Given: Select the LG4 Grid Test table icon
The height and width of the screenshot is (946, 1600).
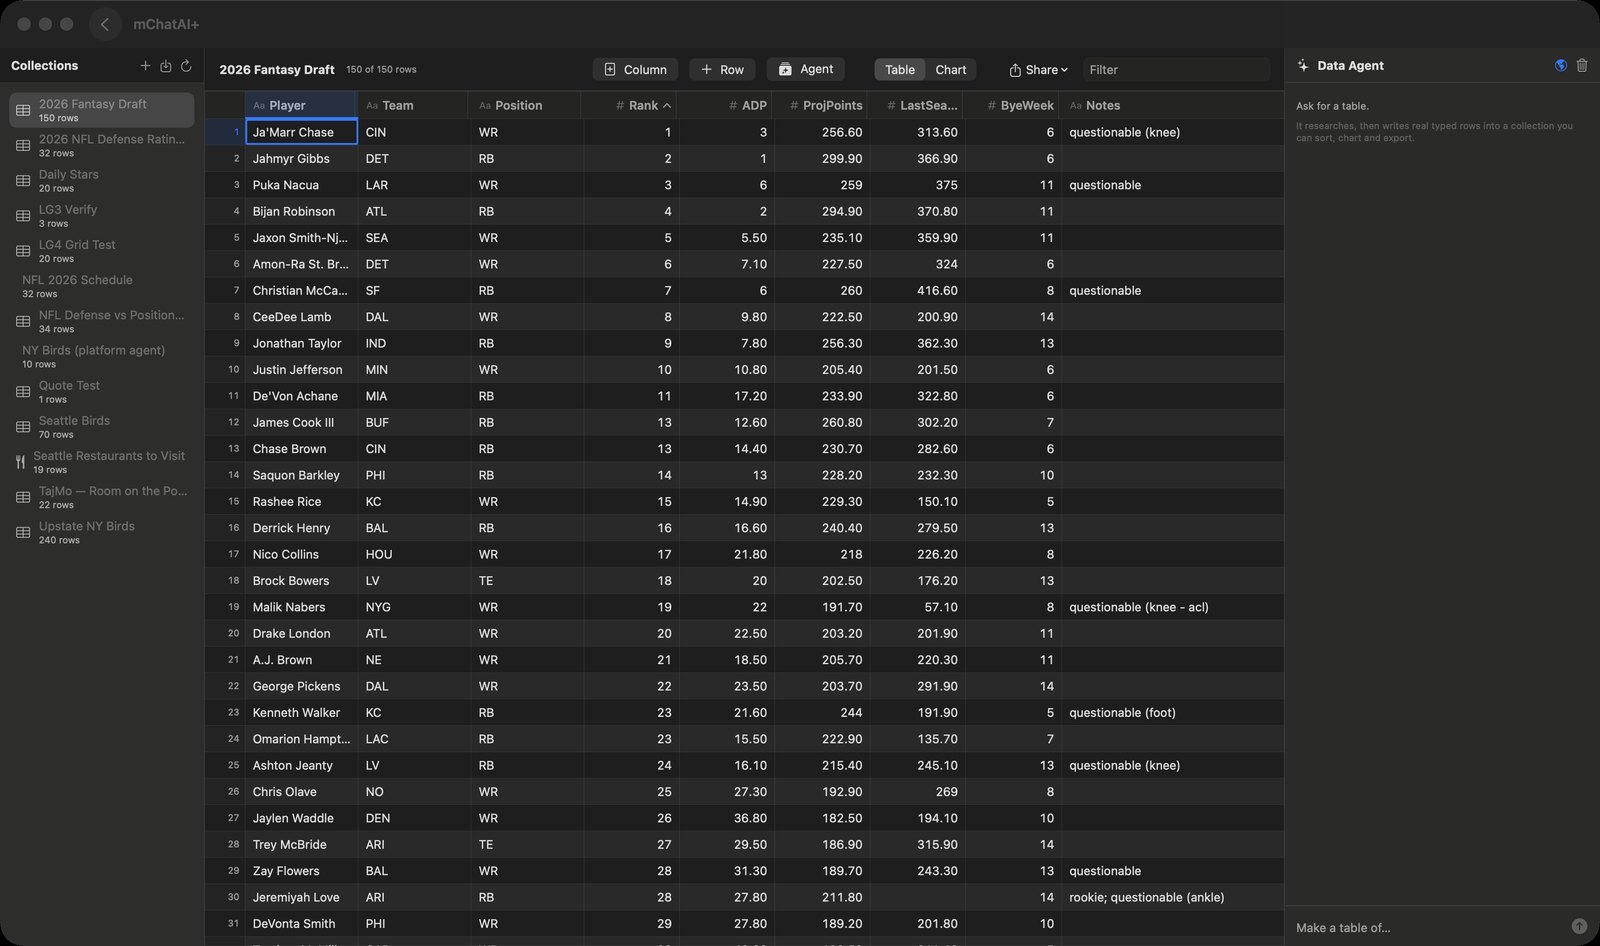Looking at the screenshot, I should tap(23, 251).
